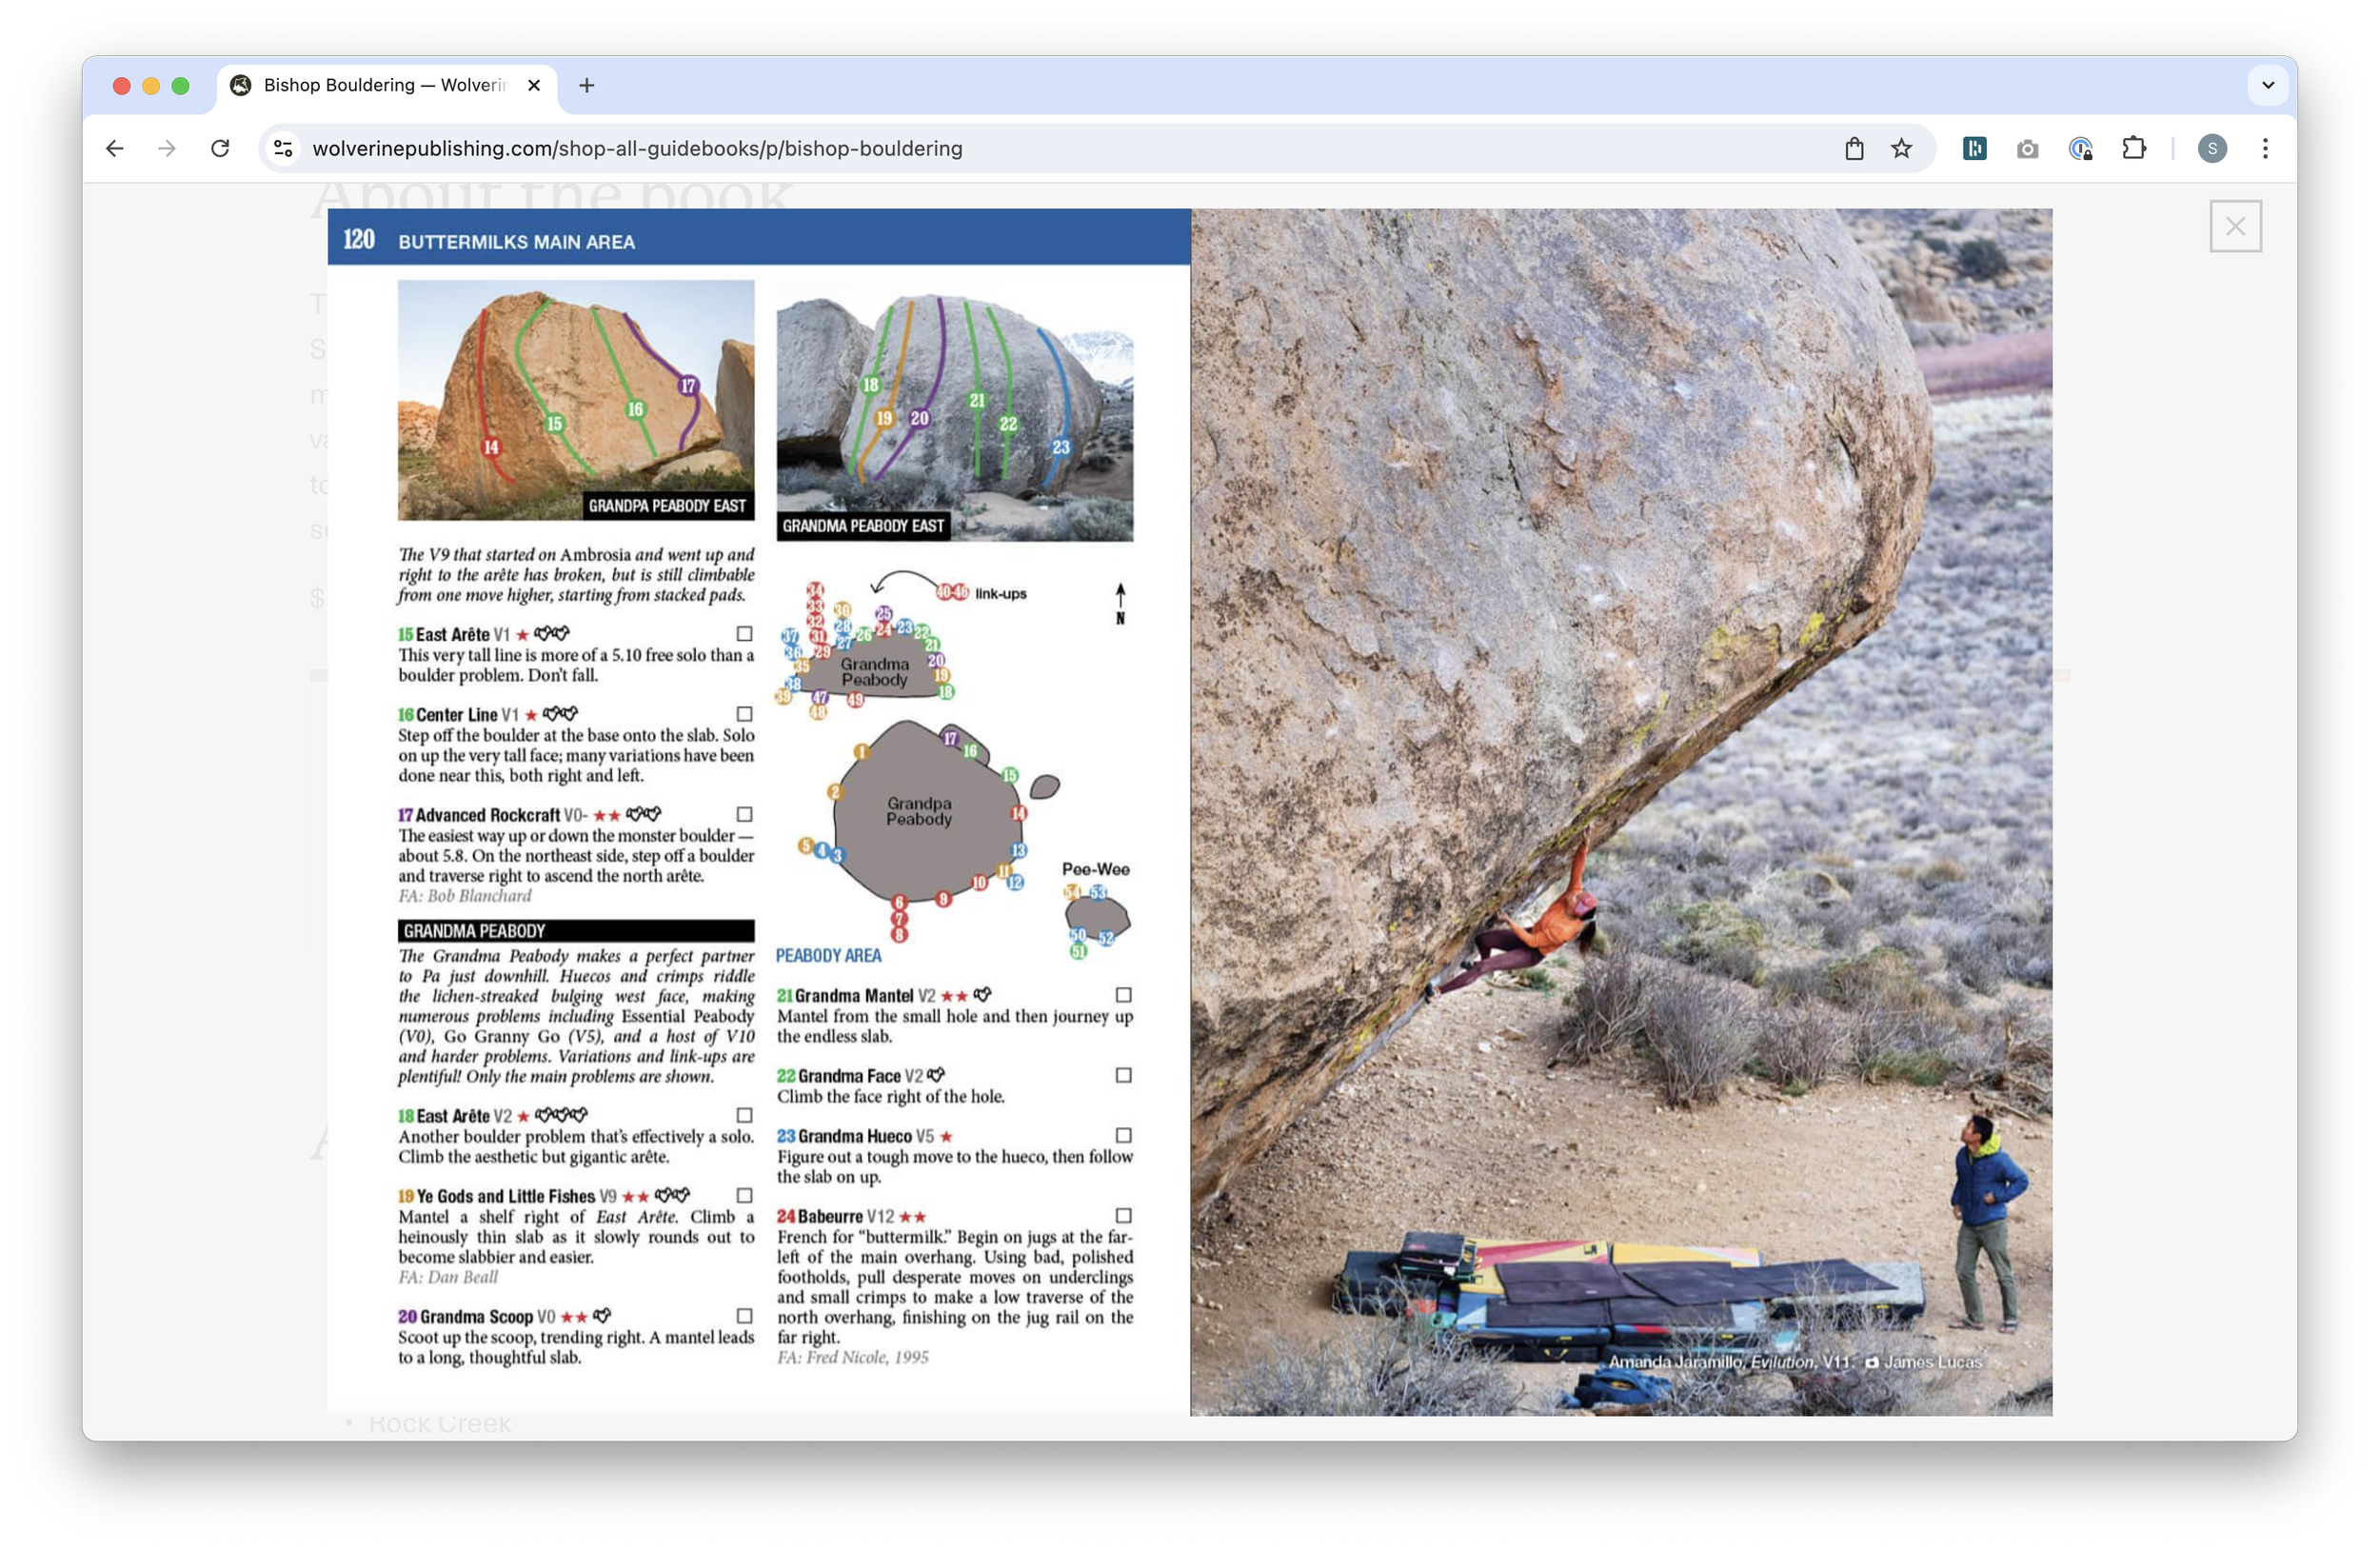This screenshot has height=1550, width=2380.
Task: Open the share page icon in the address bar
Action: pyautogui.click(x=1854, y=148)
